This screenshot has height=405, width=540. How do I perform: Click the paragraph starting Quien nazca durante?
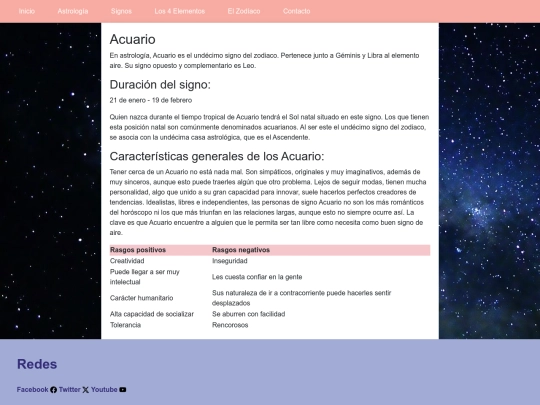tap(269, 127)
